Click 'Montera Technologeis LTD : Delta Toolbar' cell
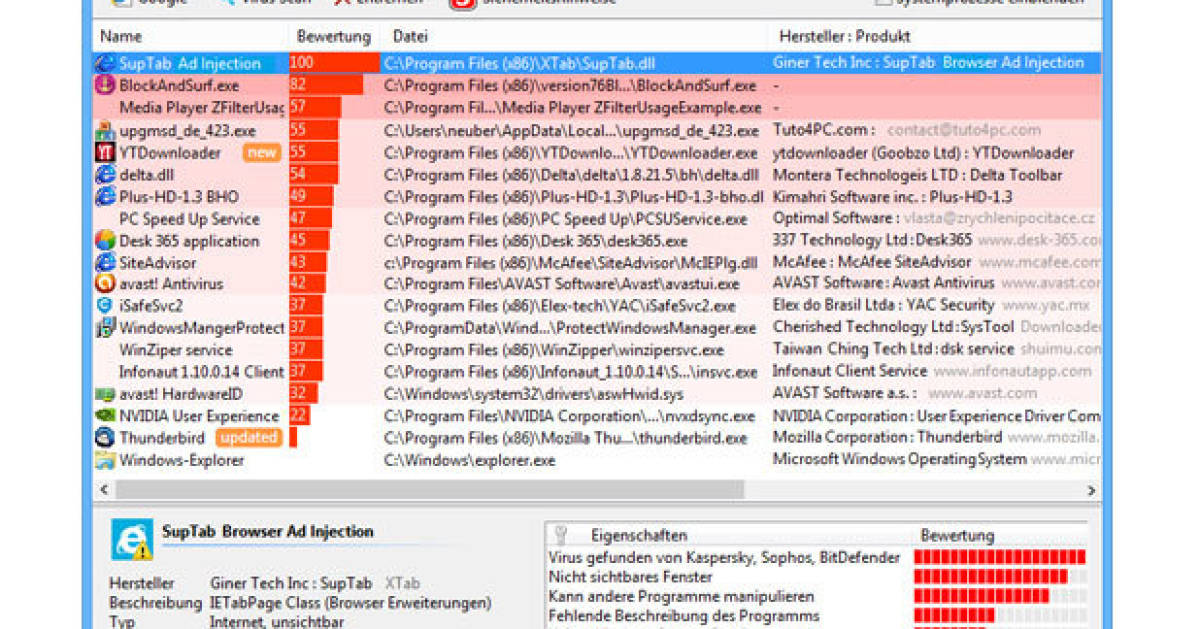The width and height of the screenshot is (1200, 629). point(918,175)
